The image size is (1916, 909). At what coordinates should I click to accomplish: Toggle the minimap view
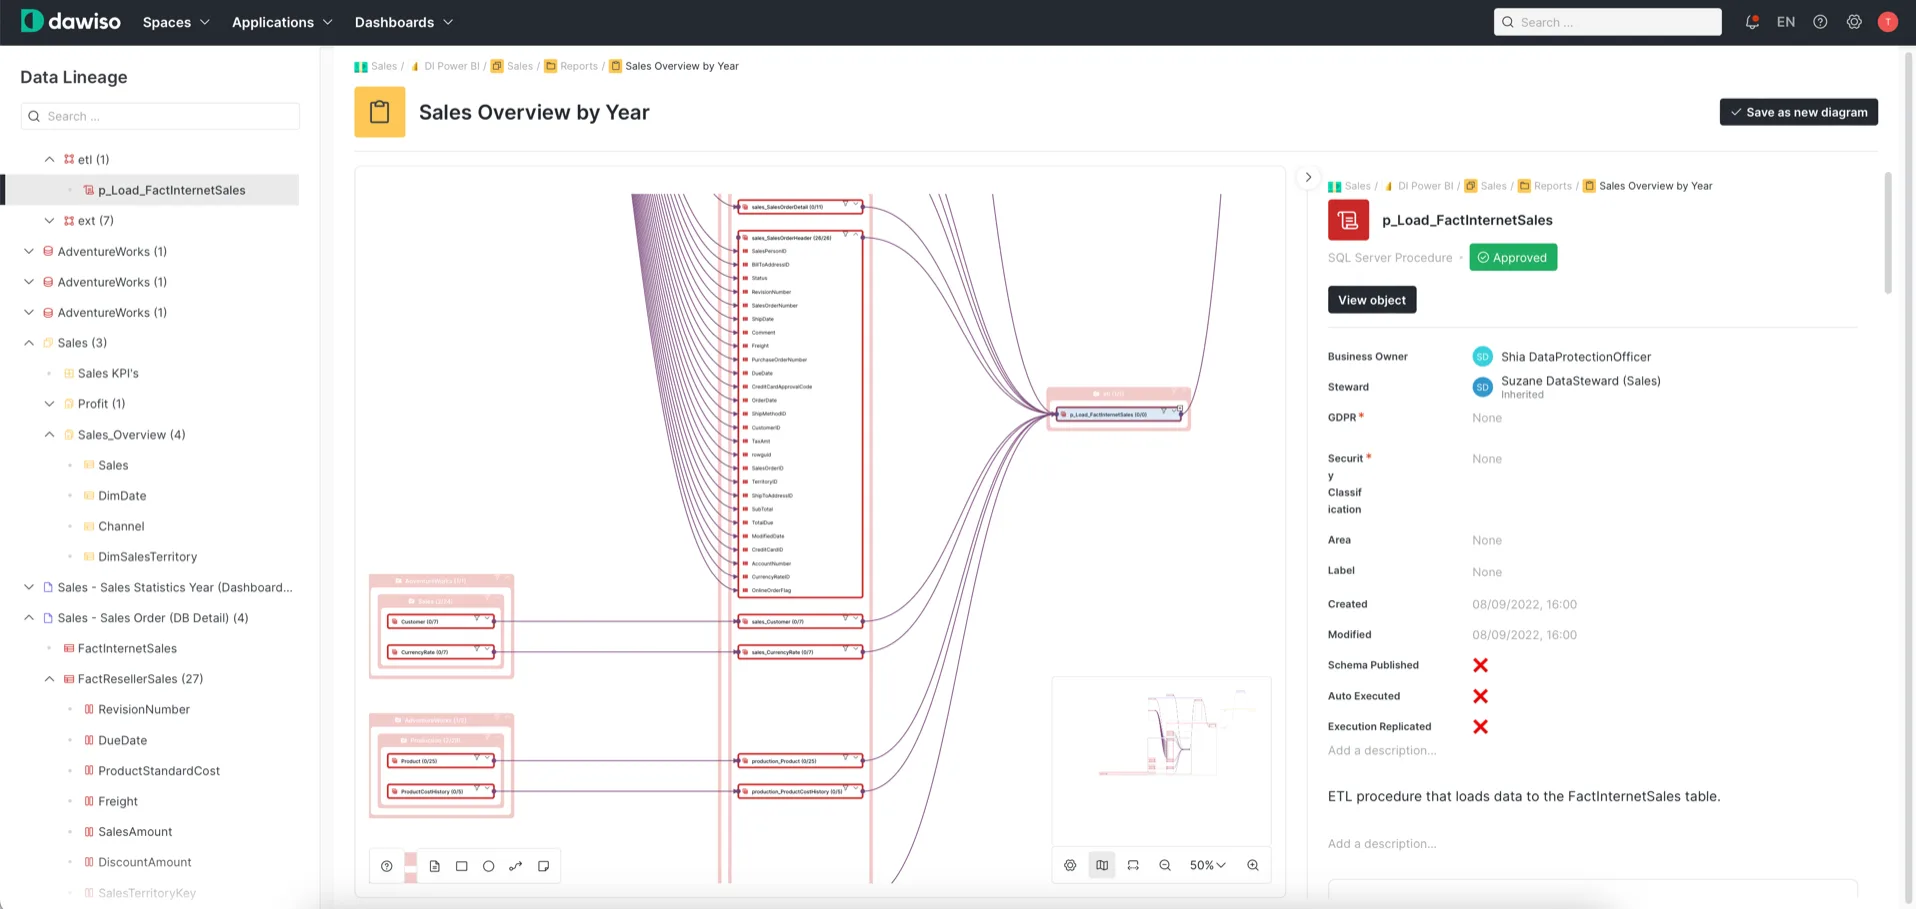(x=1102, y=865)
